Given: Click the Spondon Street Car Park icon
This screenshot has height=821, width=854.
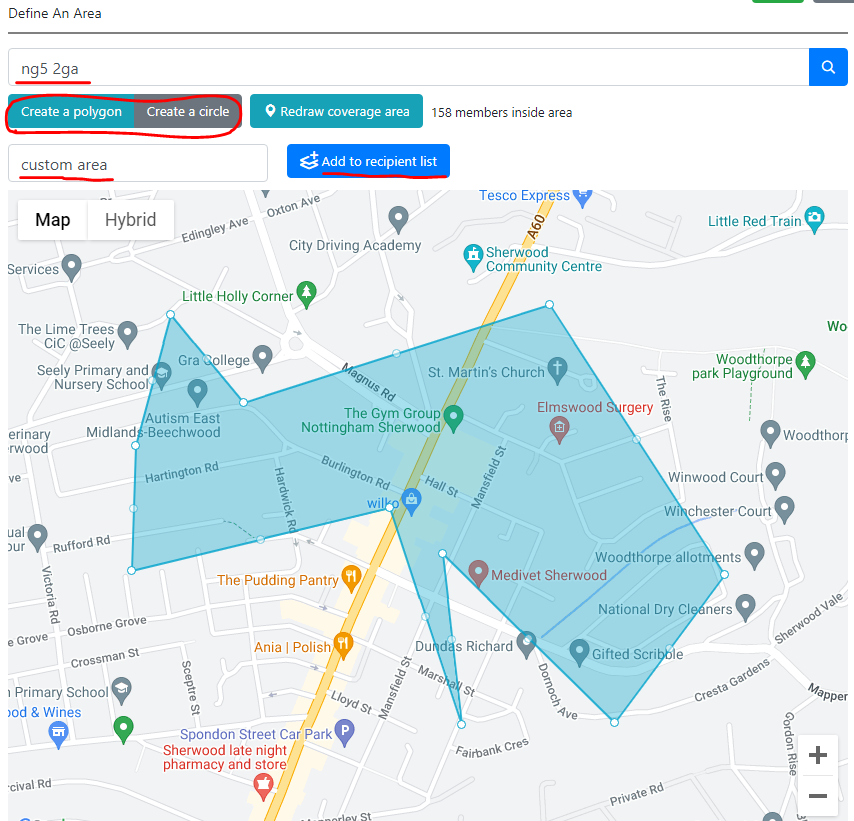Looking at the screenshot, I should 344,732.
